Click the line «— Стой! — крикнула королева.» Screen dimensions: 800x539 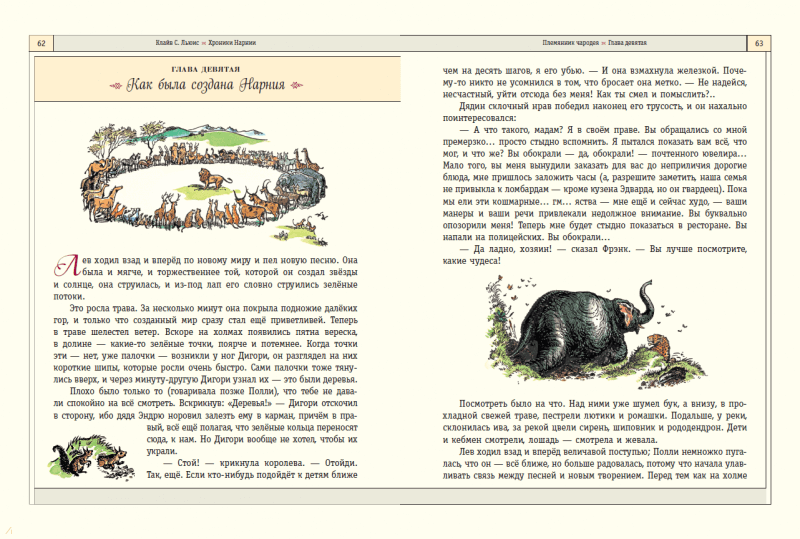click(260, 463)
